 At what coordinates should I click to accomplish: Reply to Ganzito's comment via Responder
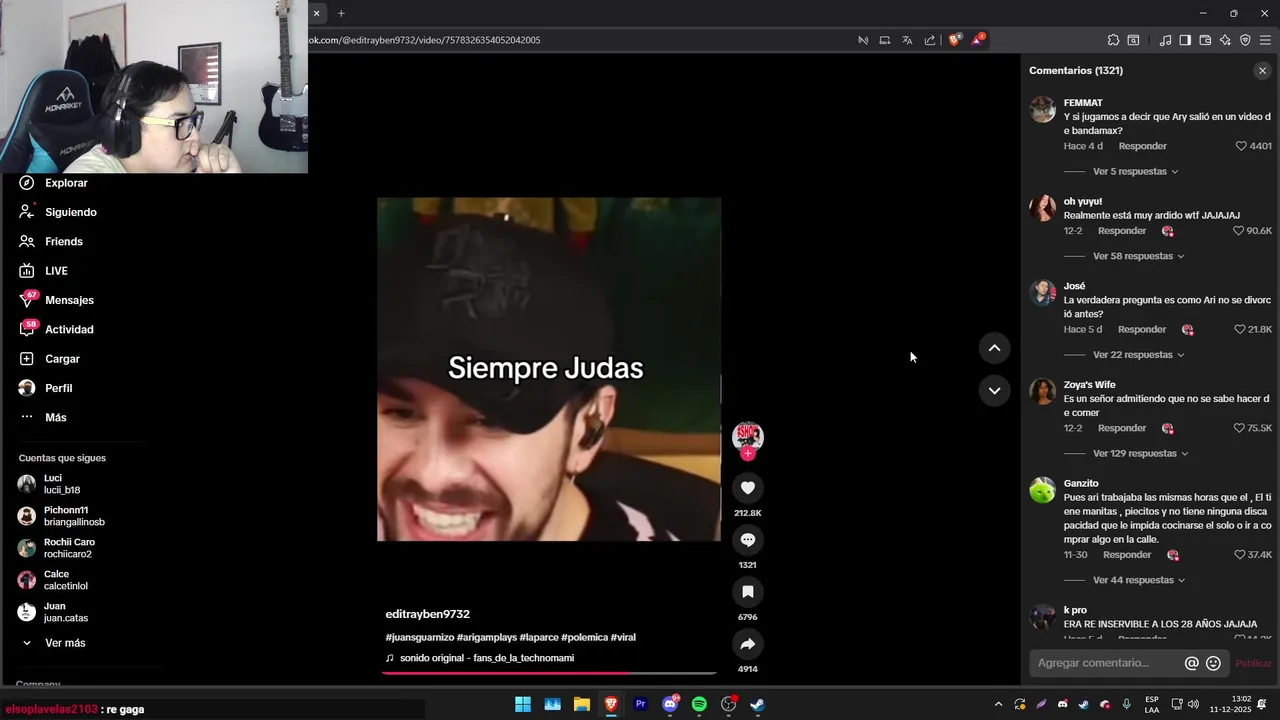tap(1127, 555)
